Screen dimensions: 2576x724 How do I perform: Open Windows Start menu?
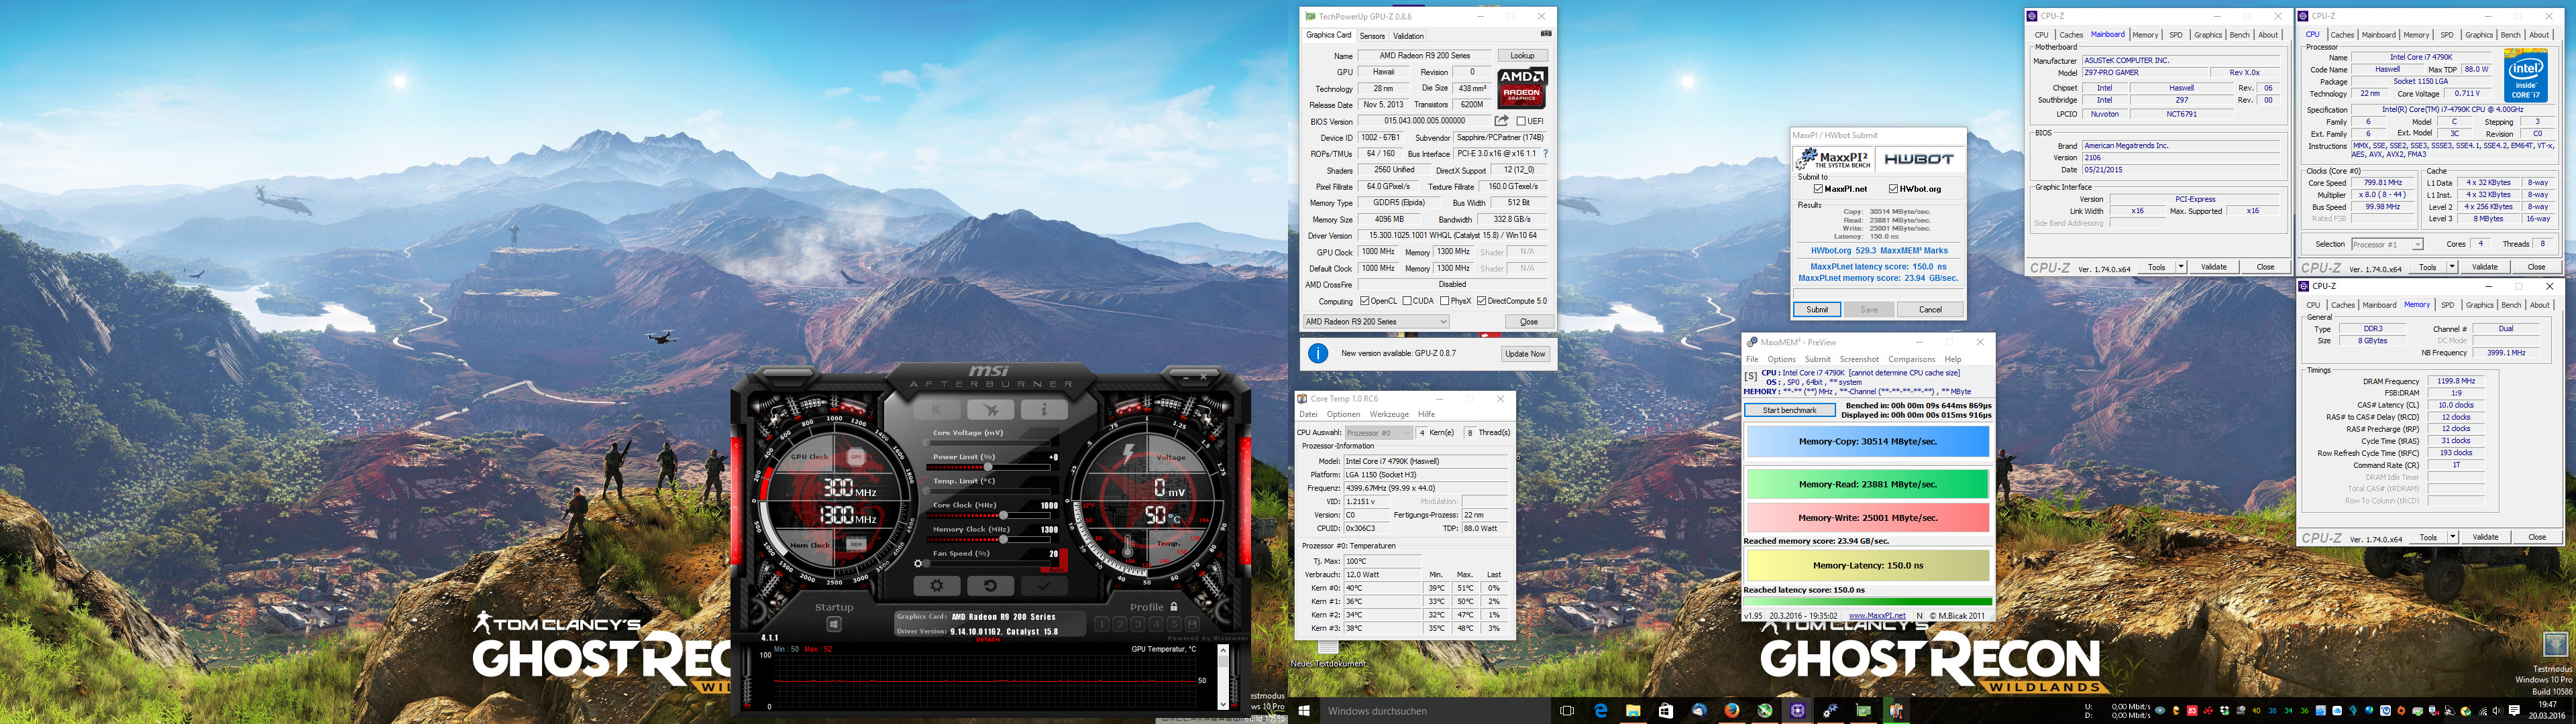tap(1304, 711)
